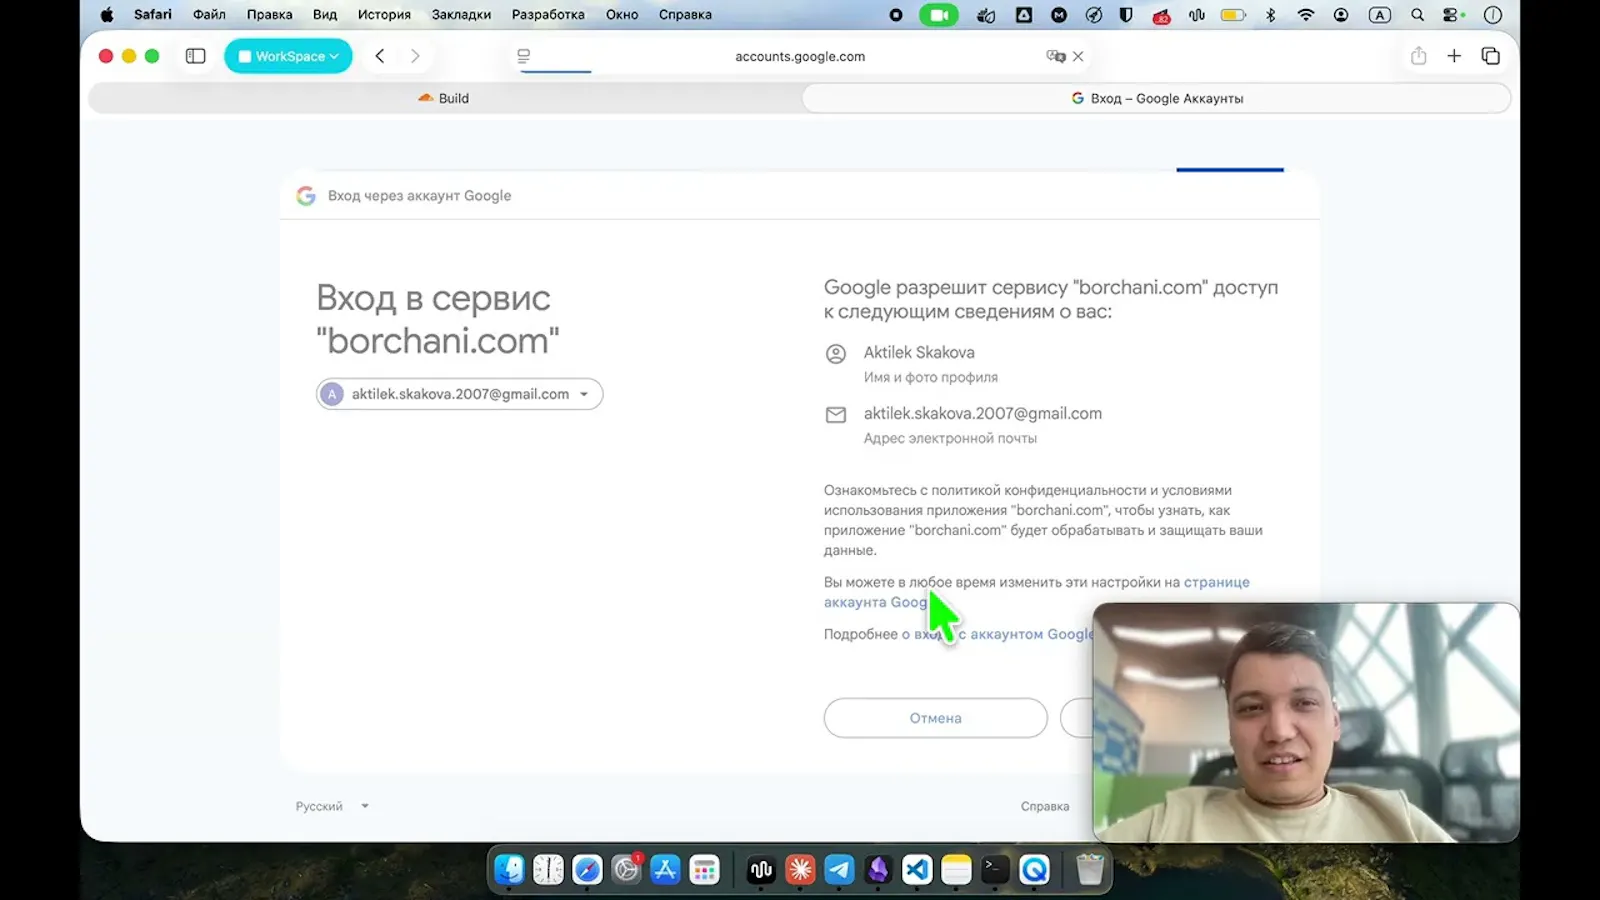Open the Разработка menu
This screenshot has width=1600, height=900.
(x=548, y=15)
